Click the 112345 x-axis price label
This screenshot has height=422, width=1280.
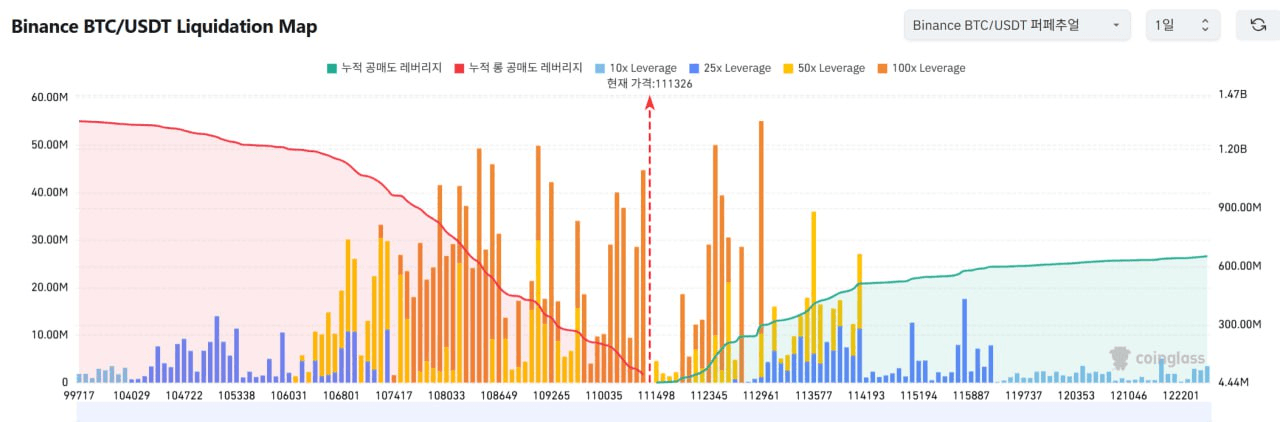point(709,396)
